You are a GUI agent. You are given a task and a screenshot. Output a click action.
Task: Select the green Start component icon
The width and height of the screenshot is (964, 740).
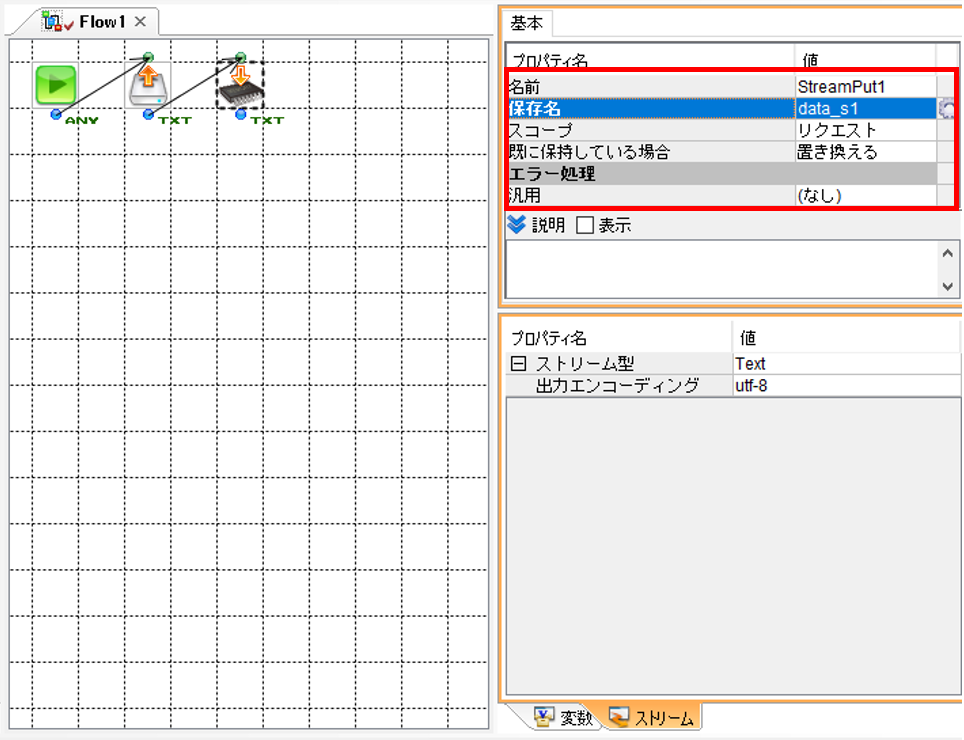55,85
